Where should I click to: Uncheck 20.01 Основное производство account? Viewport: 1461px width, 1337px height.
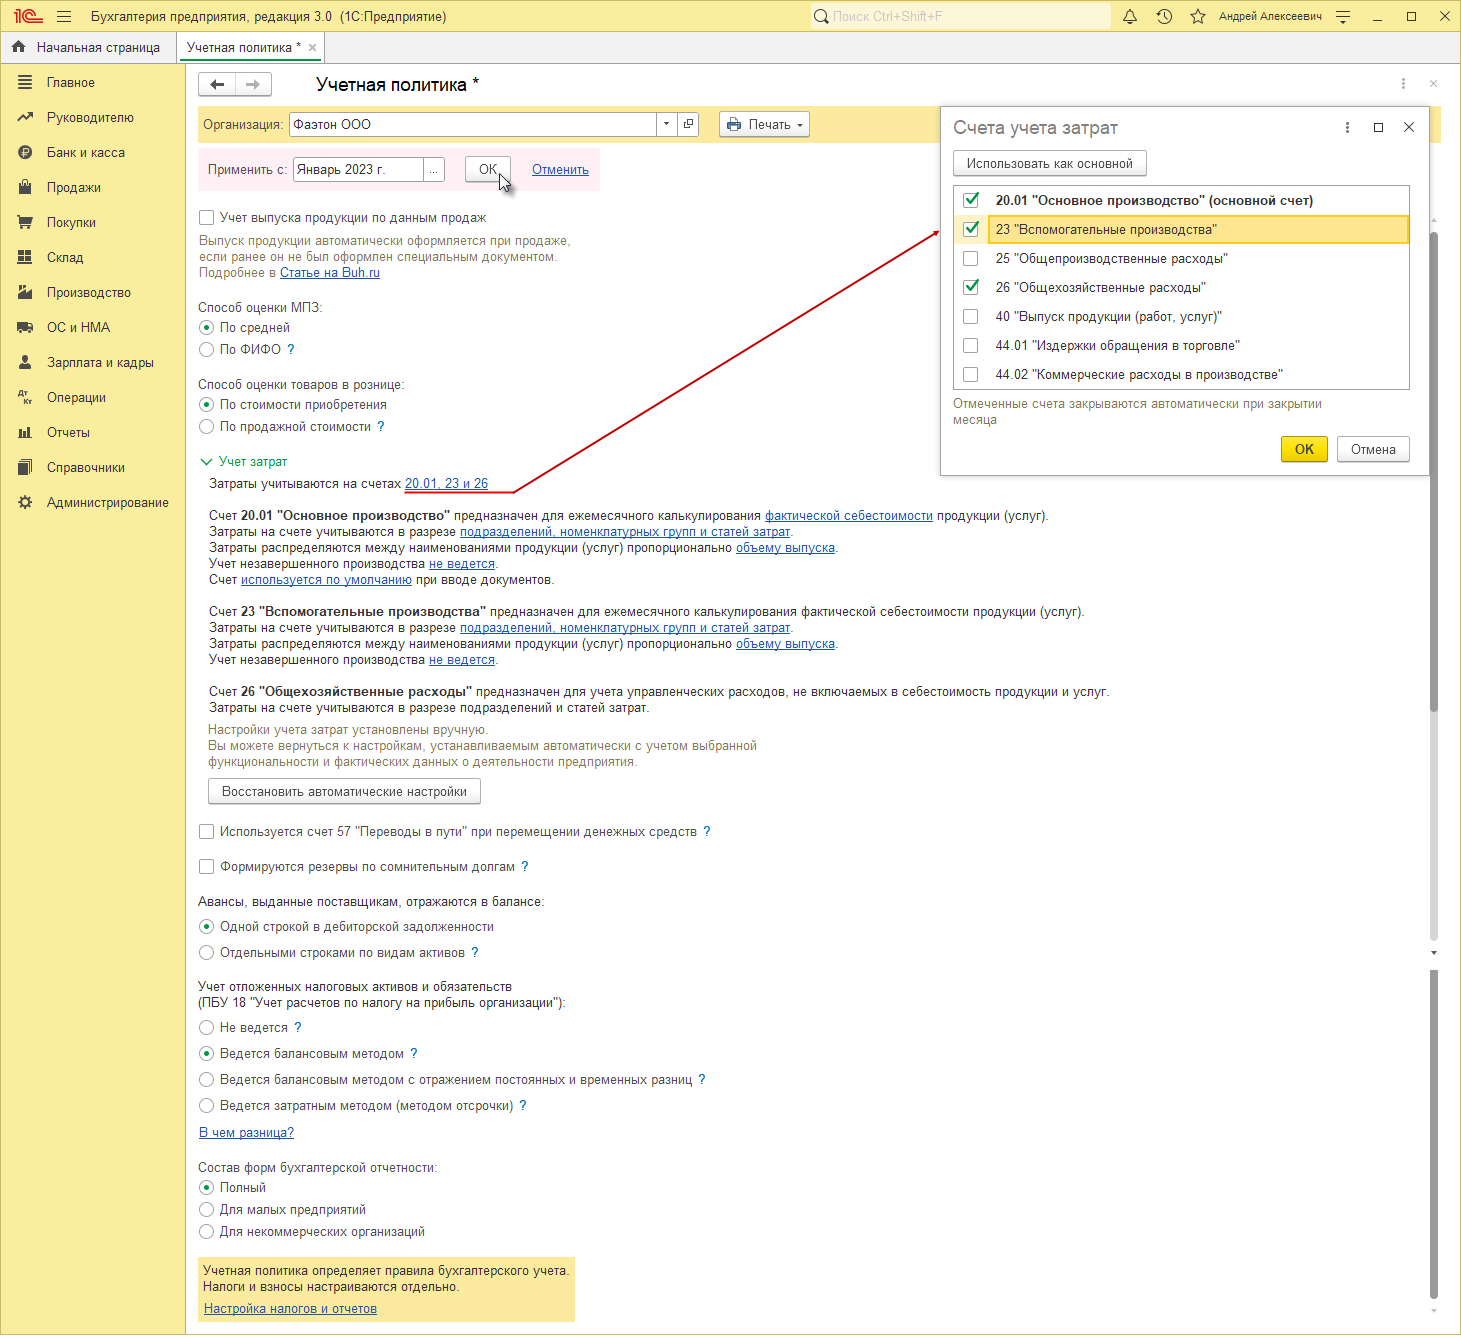pos(970,200)
